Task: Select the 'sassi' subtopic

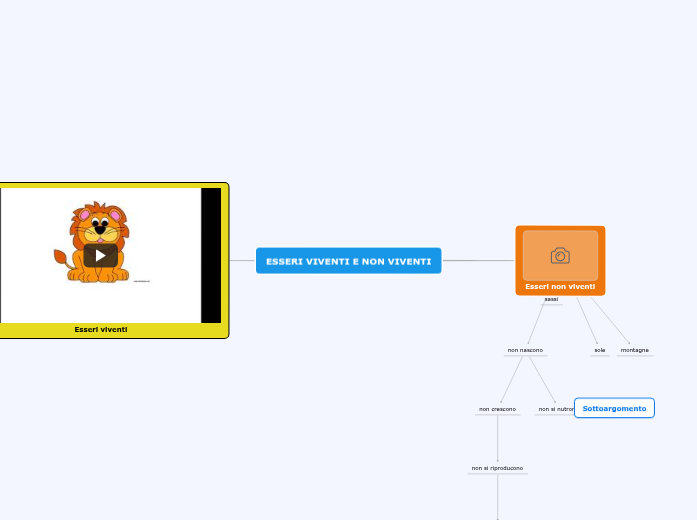Action: 551,299
